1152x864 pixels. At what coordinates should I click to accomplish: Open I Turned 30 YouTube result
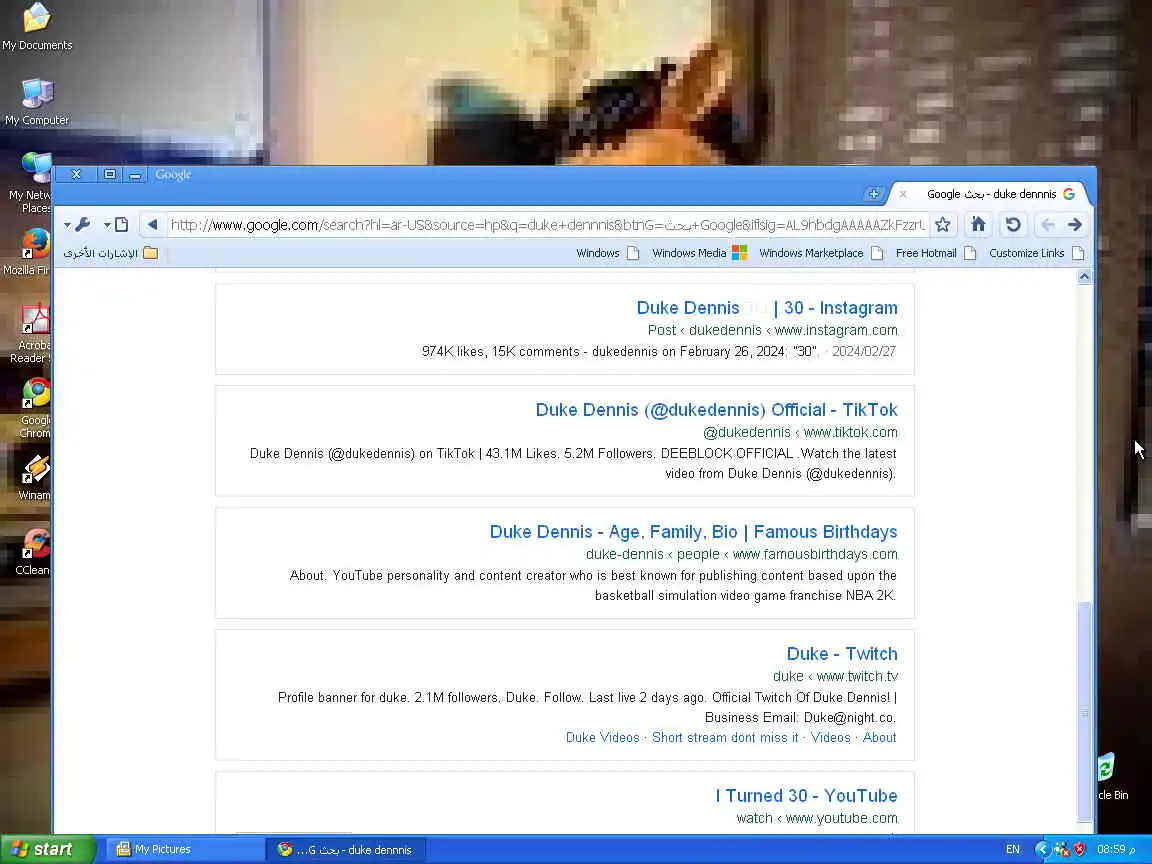click(807, 796)
